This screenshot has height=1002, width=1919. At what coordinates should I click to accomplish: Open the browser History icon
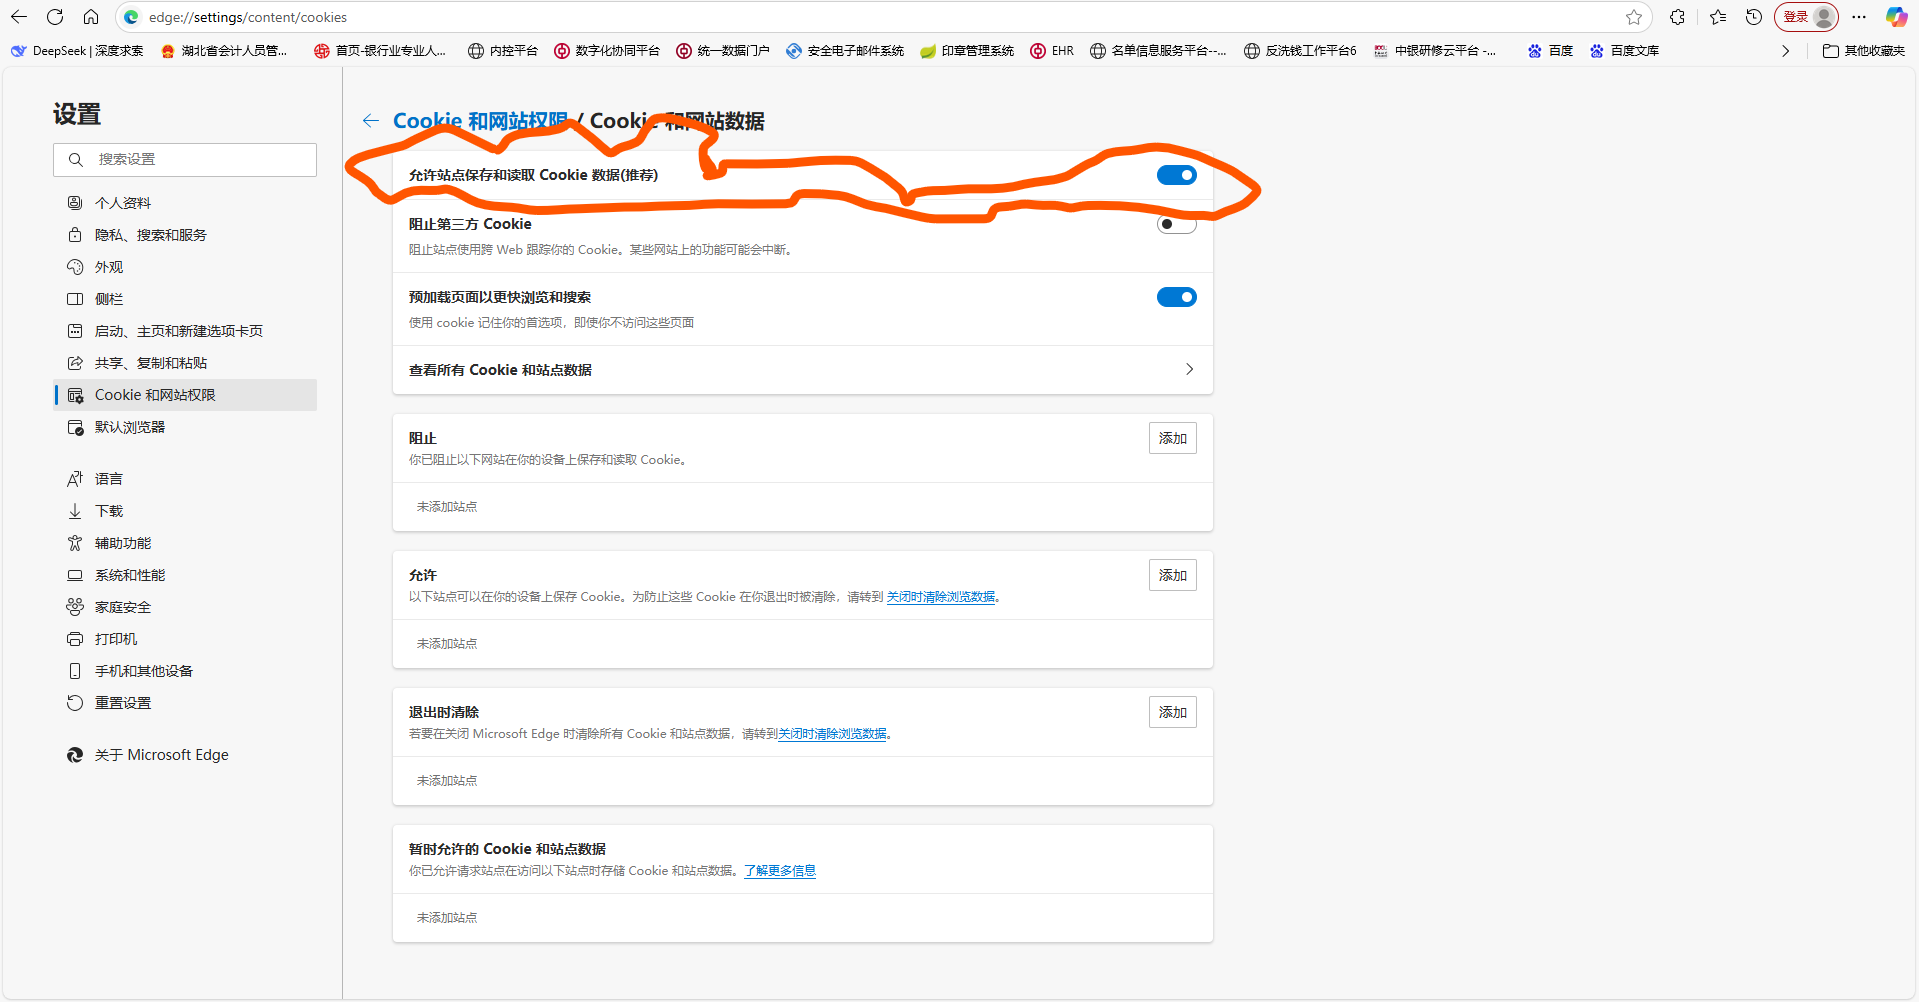click(x=1754, y=17)
